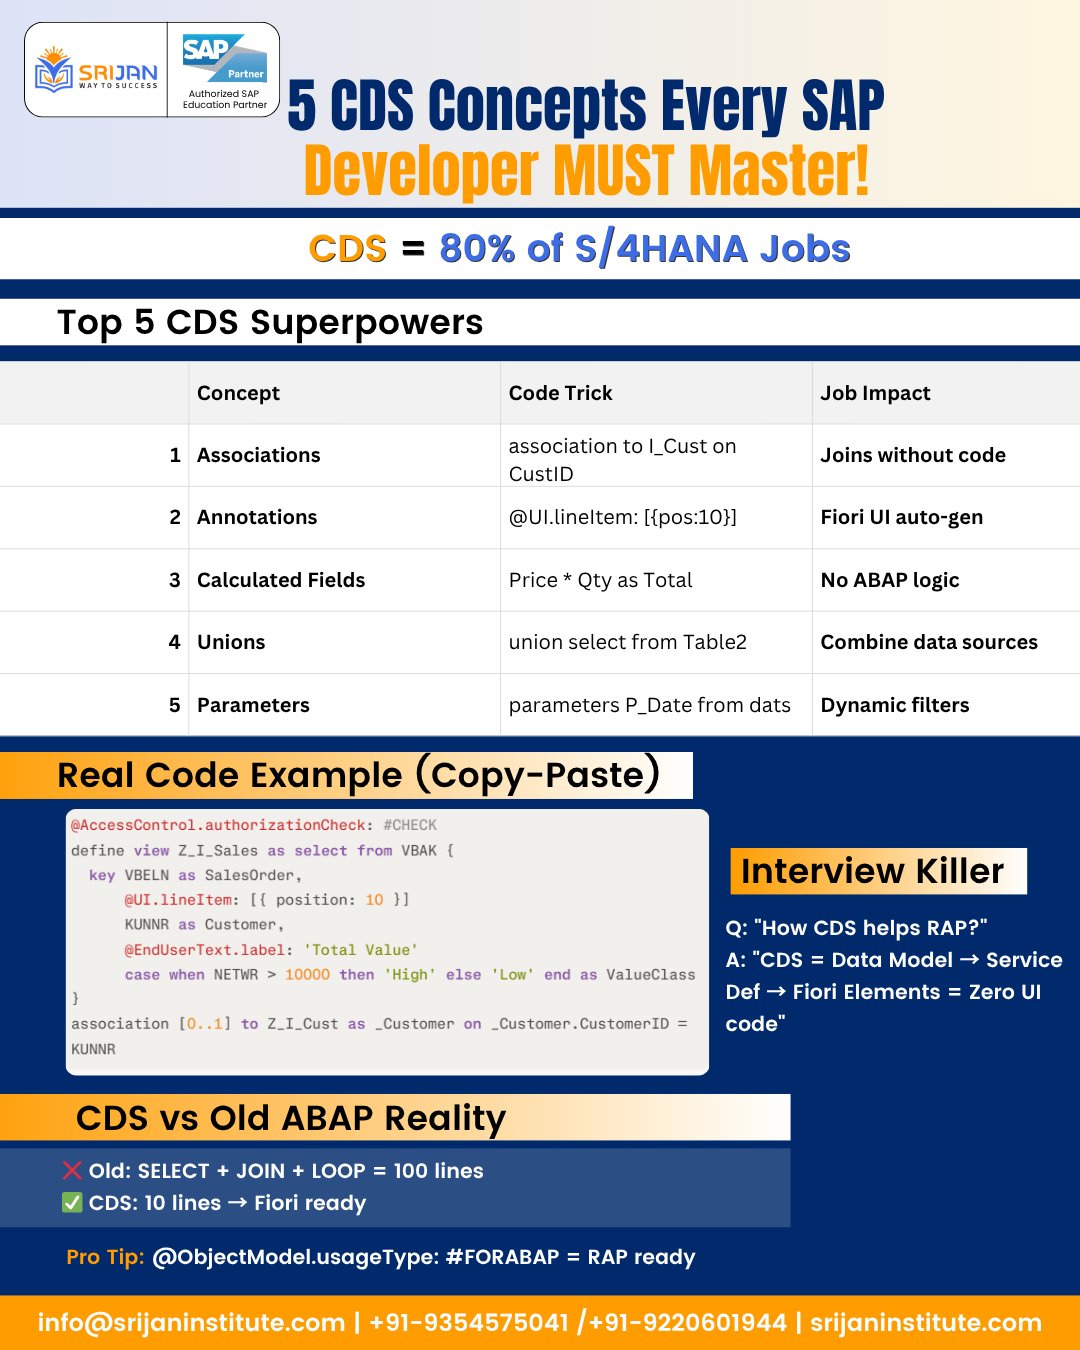Click 'Authorized SAP Education Partner' caption

[225, 99]
